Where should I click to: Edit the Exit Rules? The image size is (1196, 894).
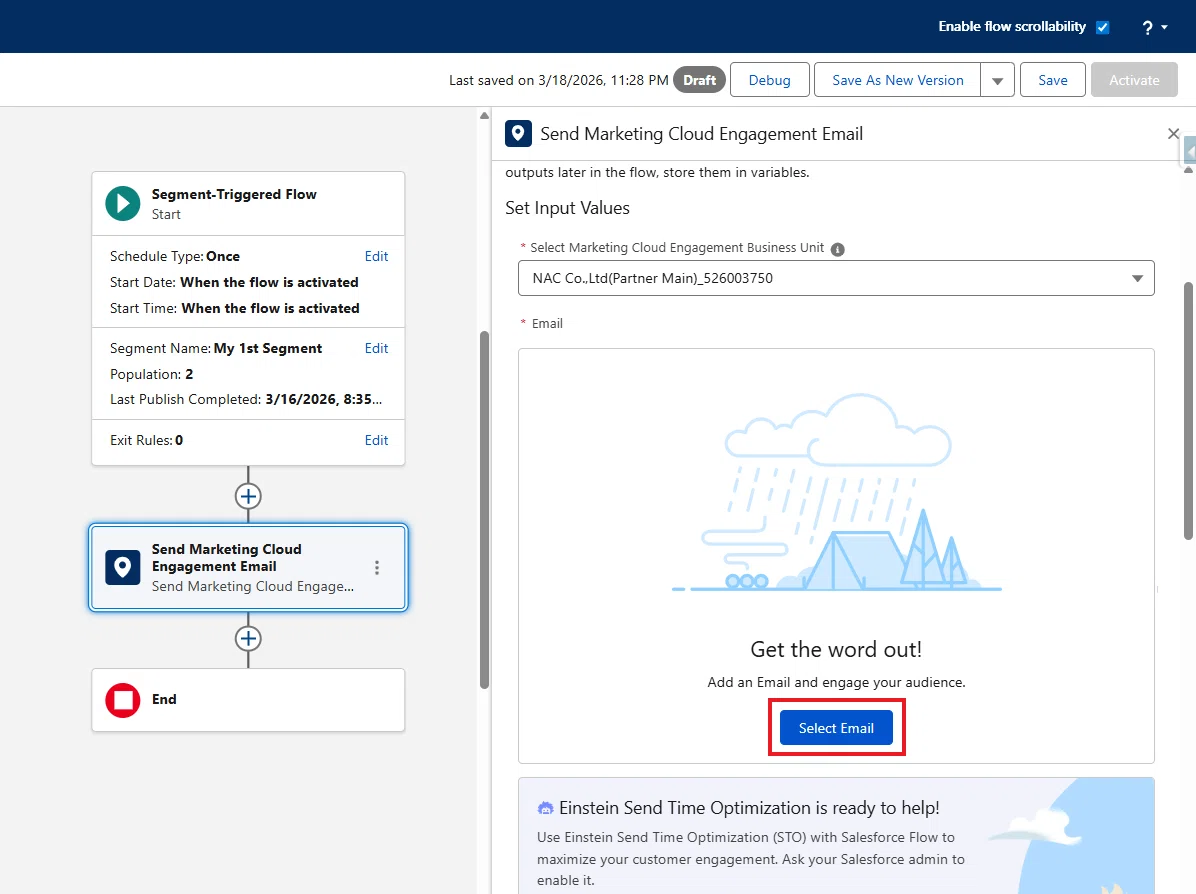376,440
